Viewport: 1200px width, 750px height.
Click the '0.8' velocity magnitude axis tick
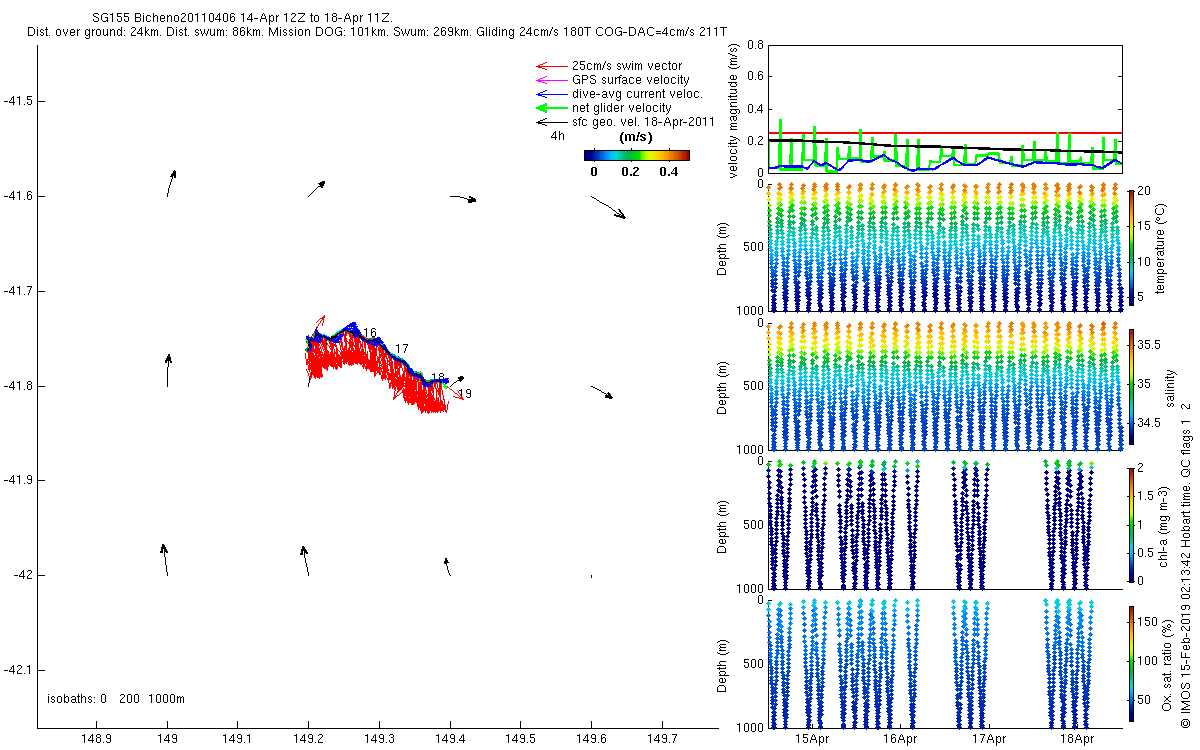pyautogui.click(x=755, y=46)
